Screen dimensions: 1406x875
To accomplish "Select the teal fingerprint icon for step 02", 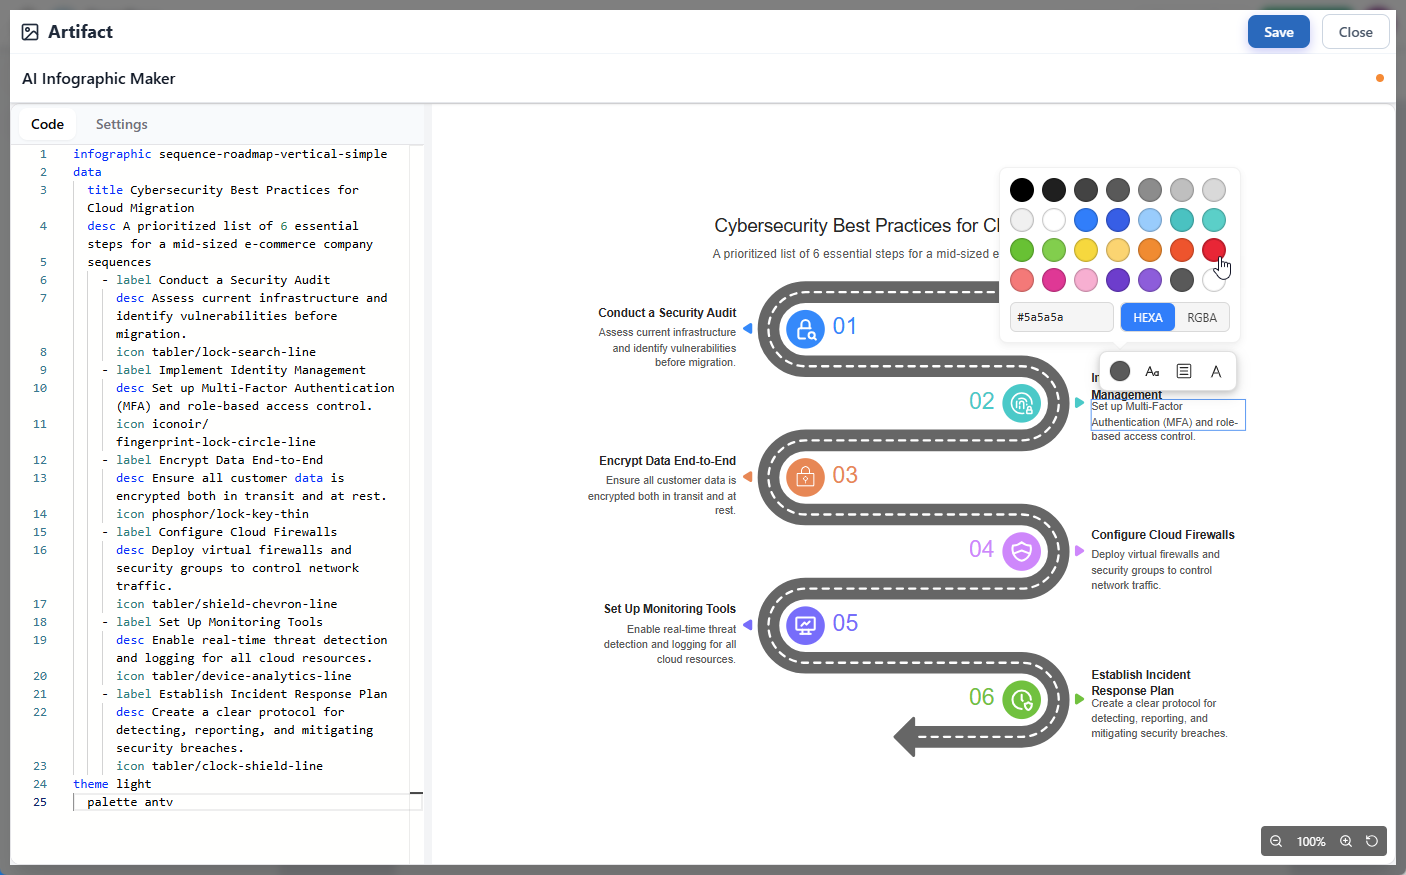I will click(1021, 403).
